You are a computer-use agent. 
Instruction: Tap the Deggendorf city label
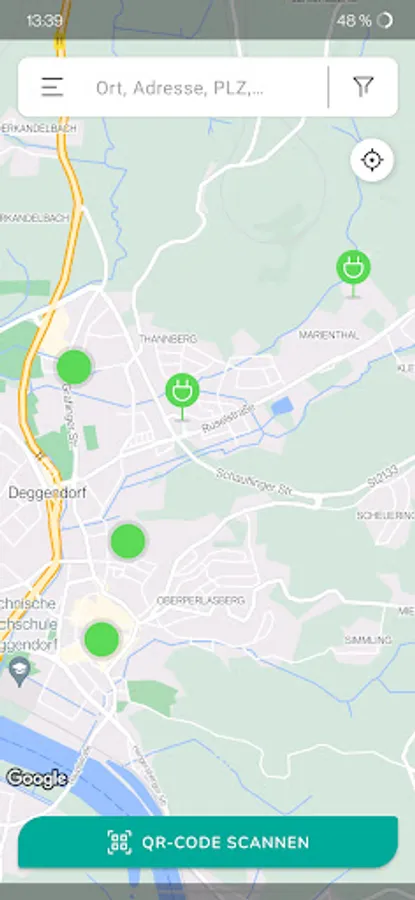tap(48, 492)
